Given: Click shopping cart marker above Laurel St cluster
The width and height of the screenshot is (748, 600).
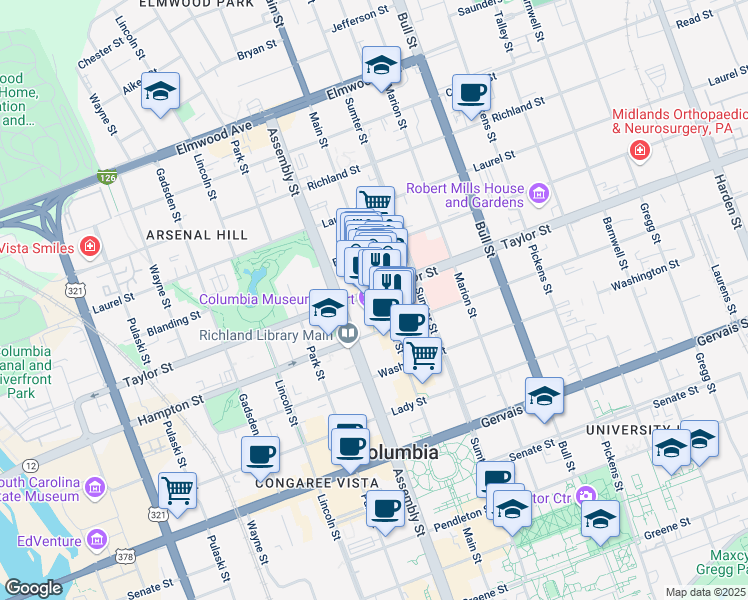Looking at the screenshot, I should point(375,200).
